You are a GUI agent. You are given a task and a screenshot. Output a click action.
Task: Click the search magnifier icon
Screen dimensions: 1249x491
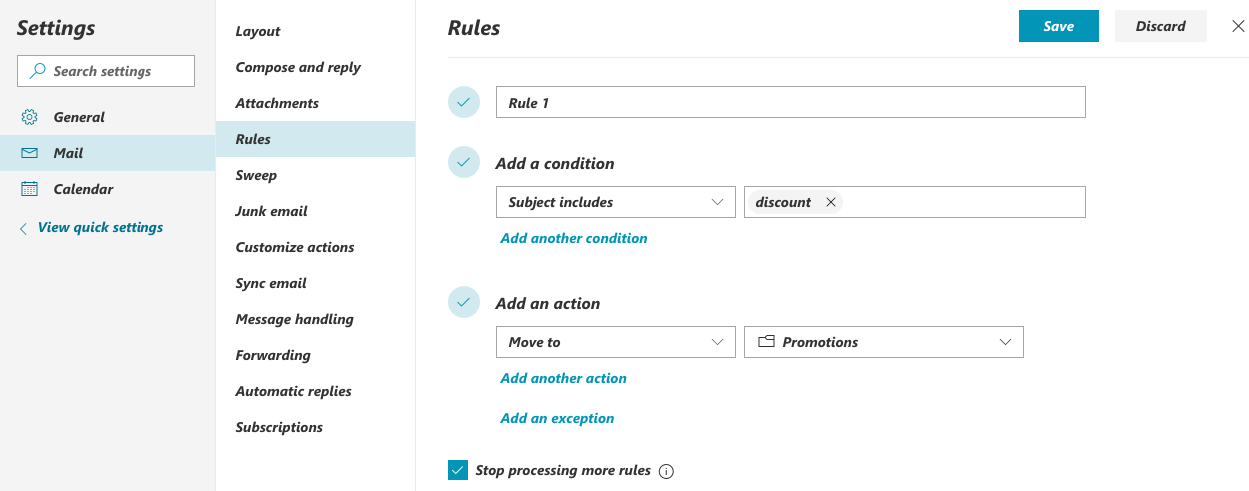(x=38, y=71)
